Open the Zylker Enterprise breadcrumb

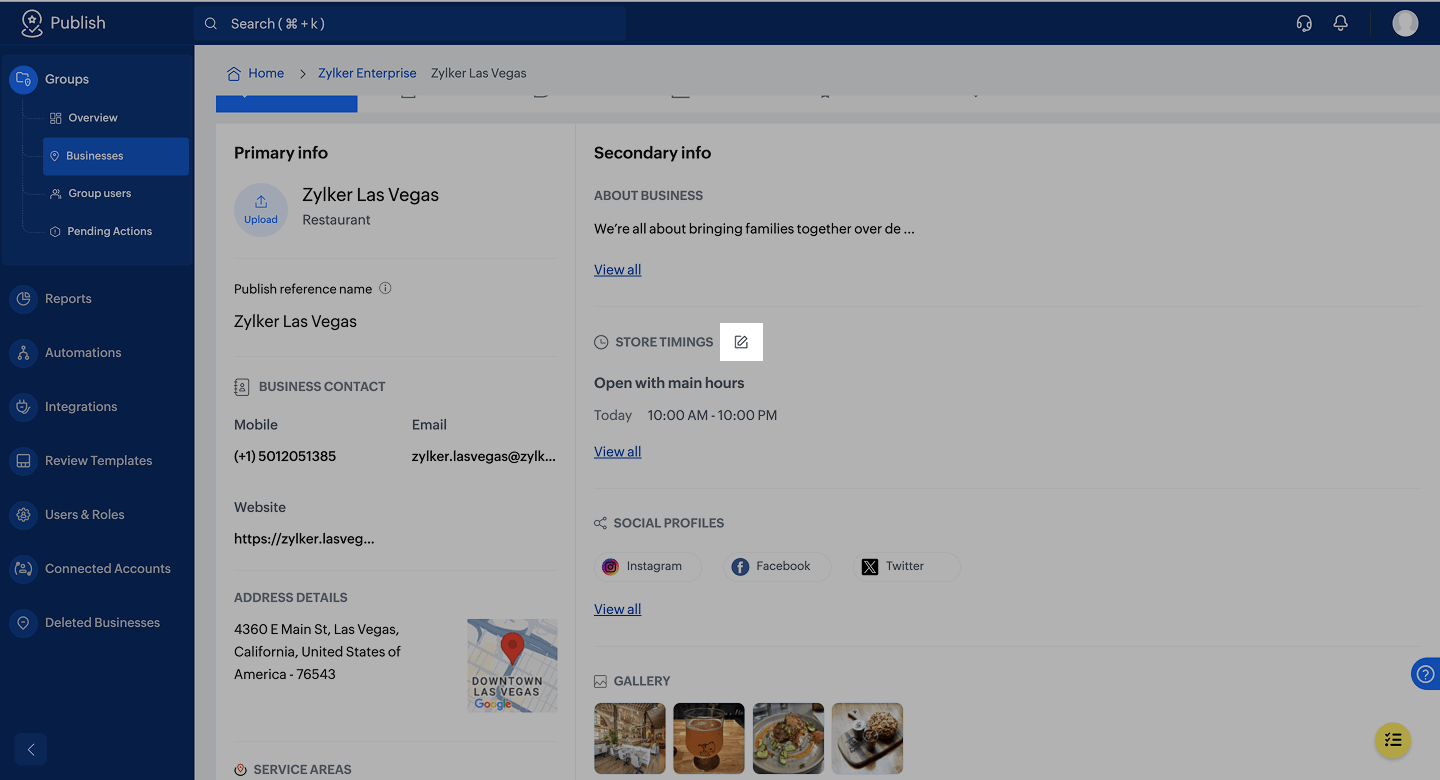pos(367,73)
